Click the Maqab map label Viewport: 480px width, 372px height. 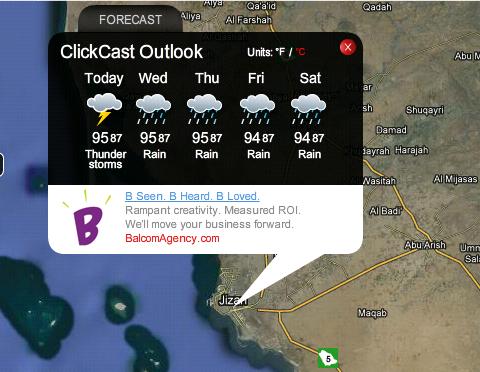click(372, 313)
